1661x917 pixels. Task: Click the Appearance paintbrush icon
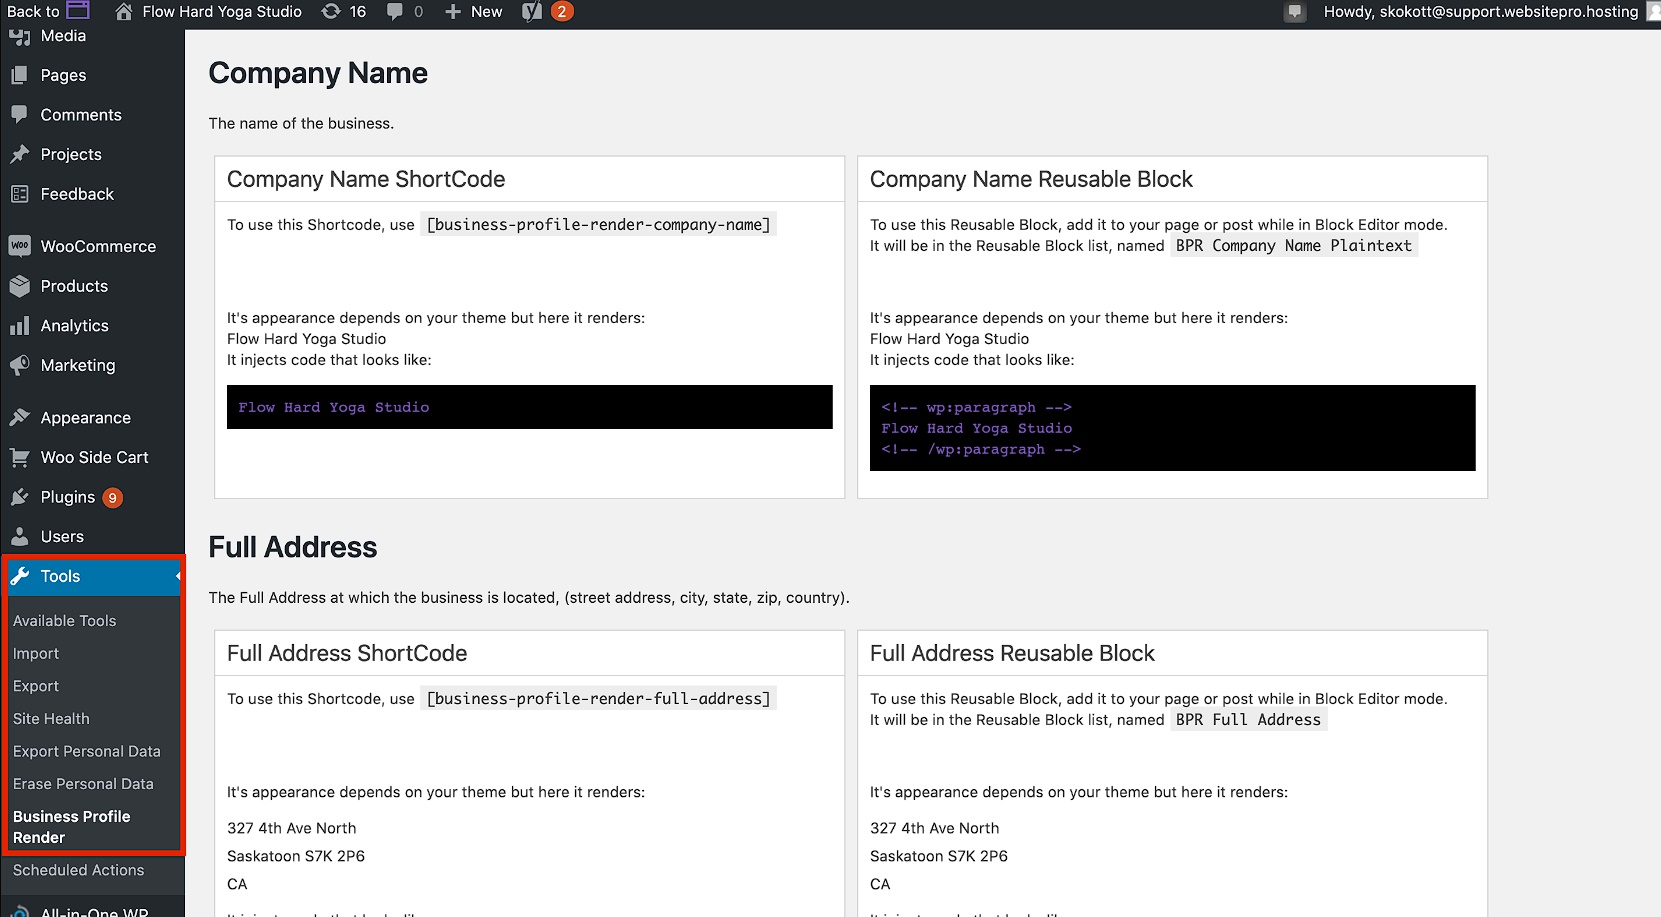coord(19,418)
